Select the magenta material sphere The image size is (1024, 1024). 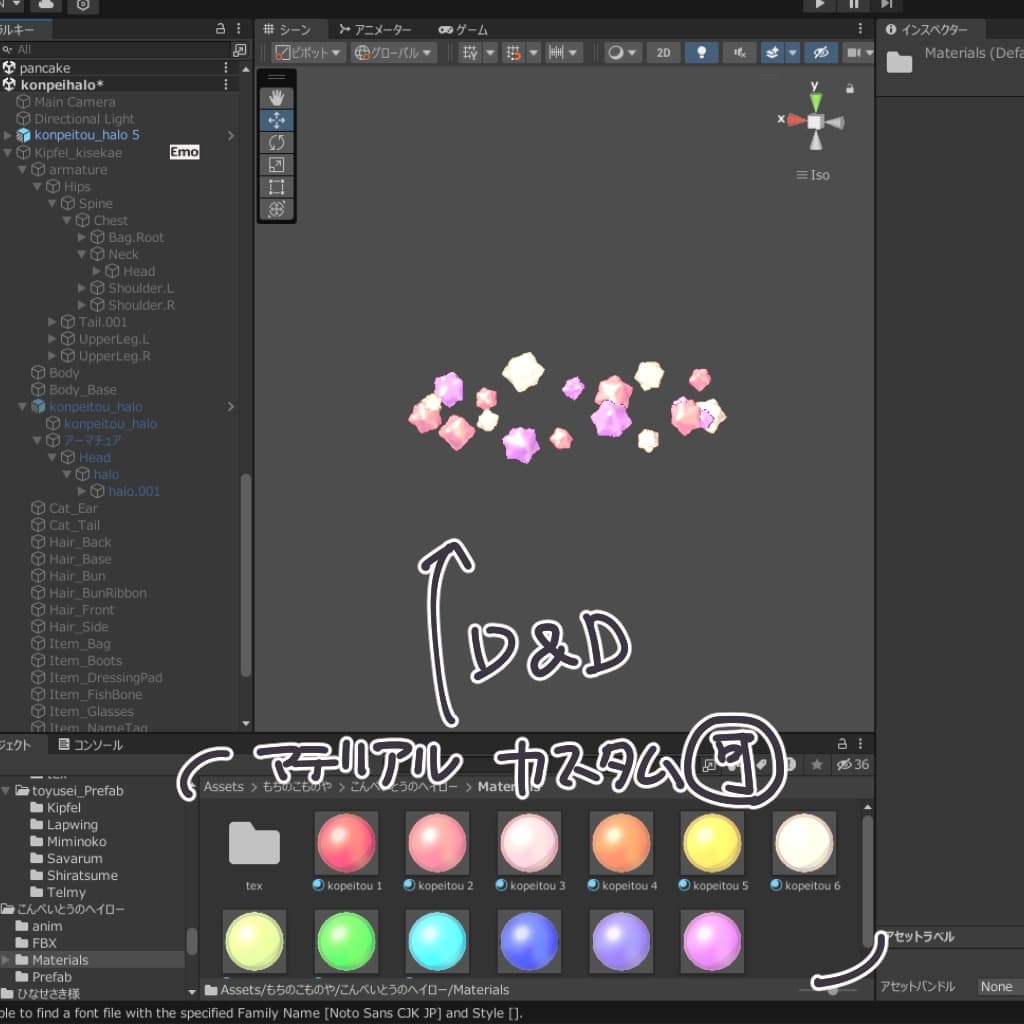pos(712,941)
